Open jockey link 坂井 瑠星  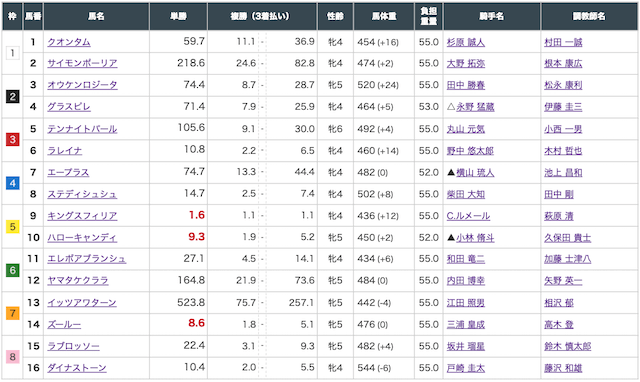click(466, 346)
